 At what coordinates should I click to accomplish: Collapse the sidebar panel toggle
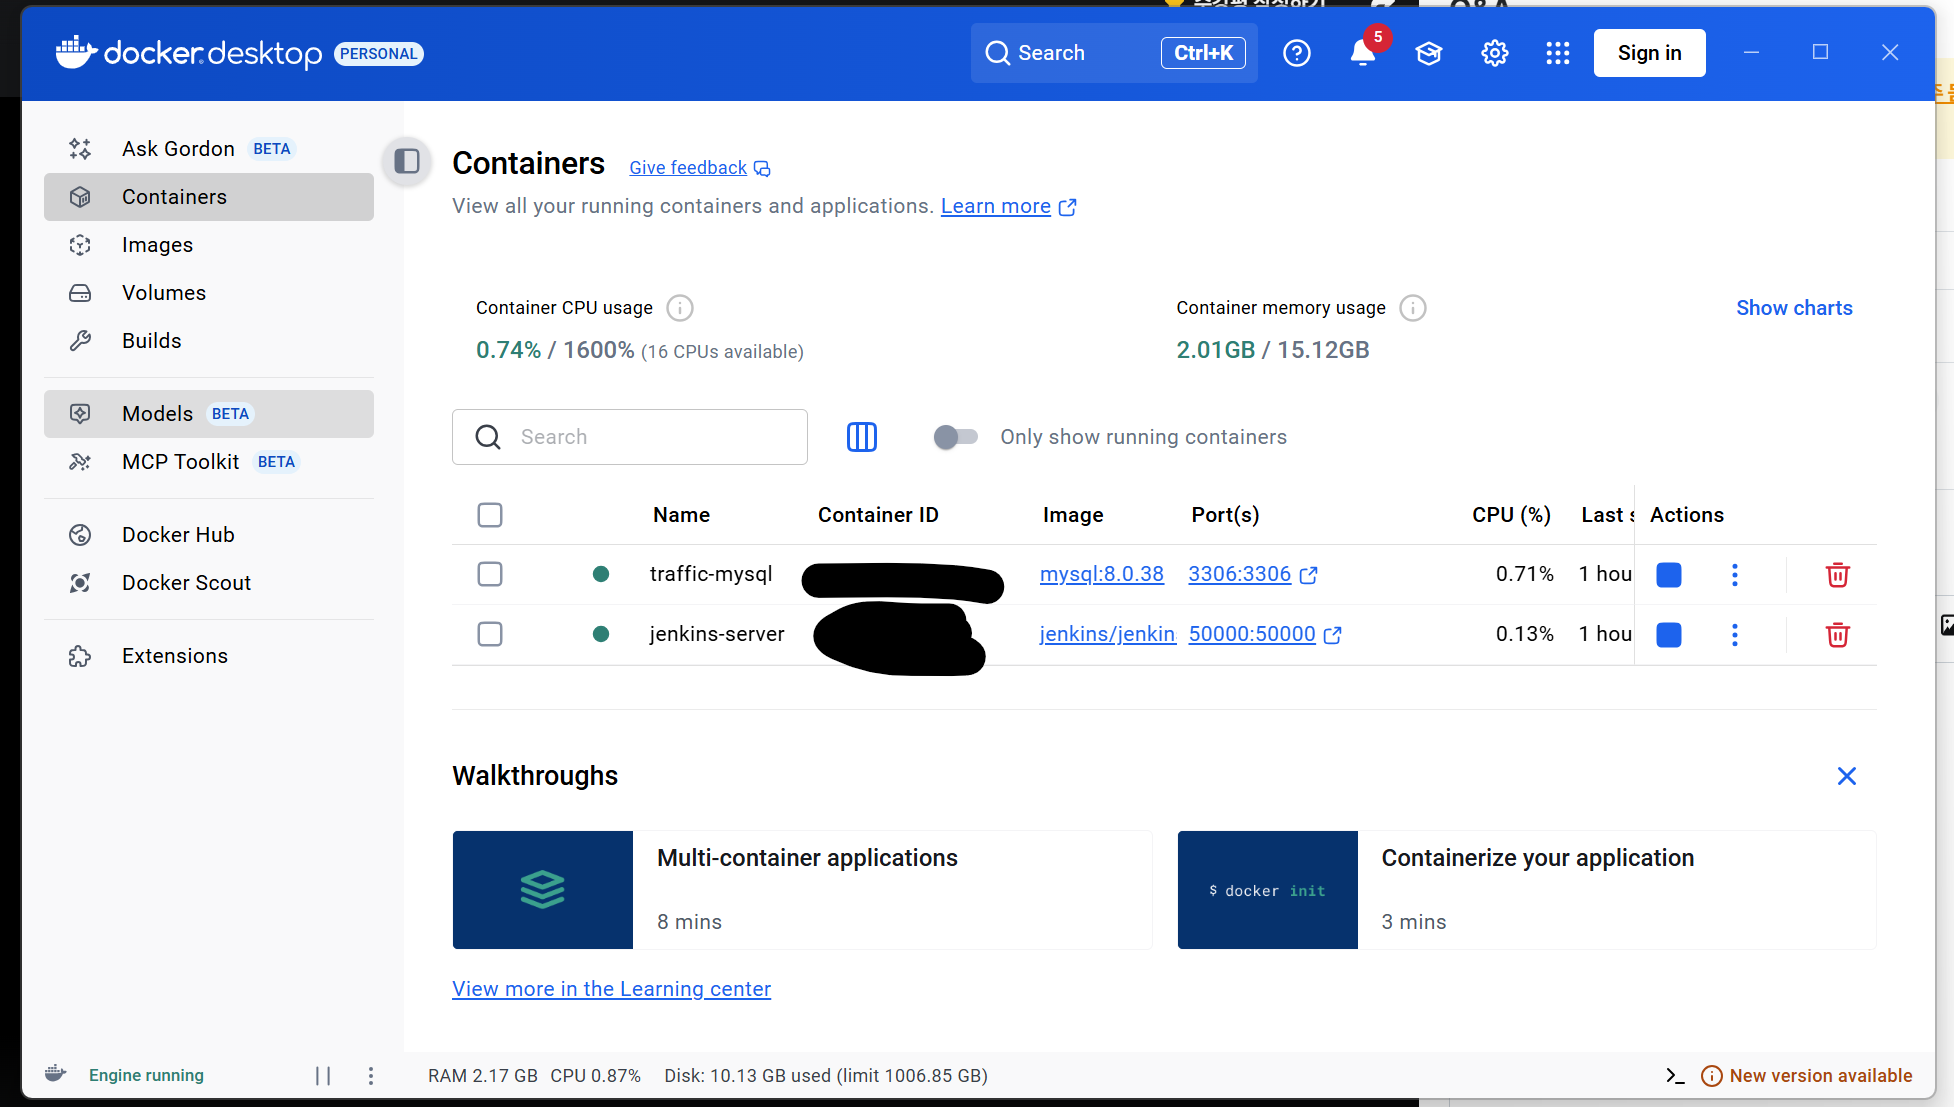407,161
